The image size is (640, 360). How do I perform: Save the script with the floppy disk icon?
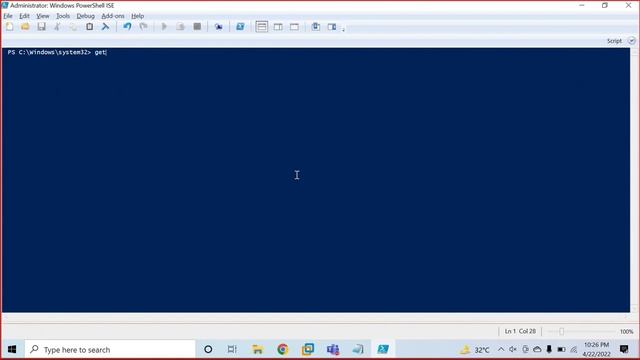41,27
